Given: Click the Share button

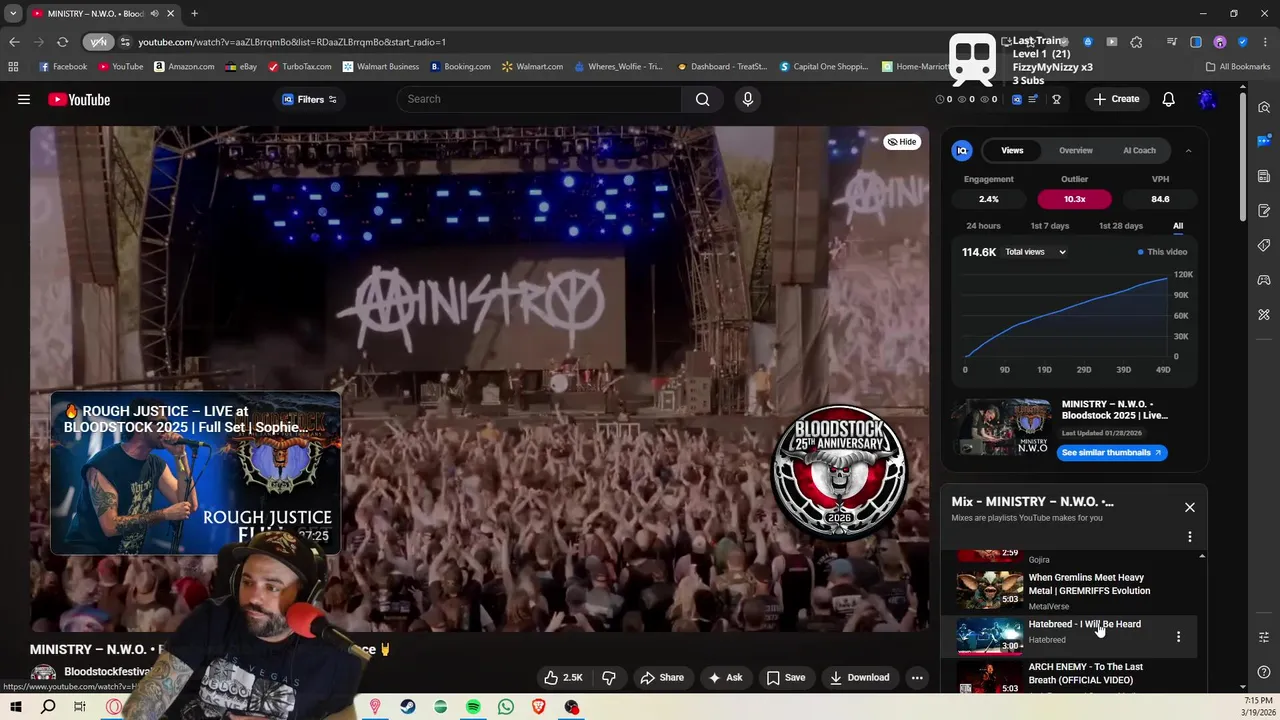Looking at the screenshot, I should pos(662,677).
